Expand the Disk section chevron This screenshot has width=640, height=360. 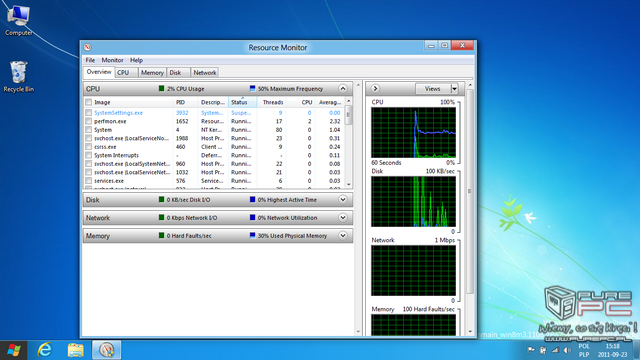(343, 200)
